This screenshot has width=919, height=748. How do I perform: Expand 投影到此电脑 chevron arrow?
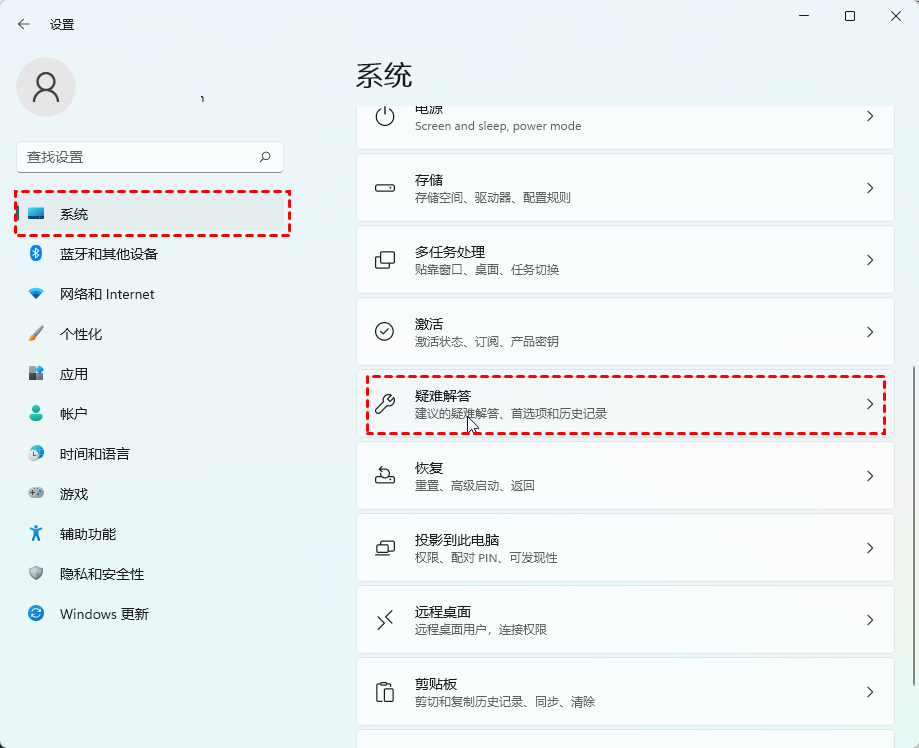pos(869,548)
